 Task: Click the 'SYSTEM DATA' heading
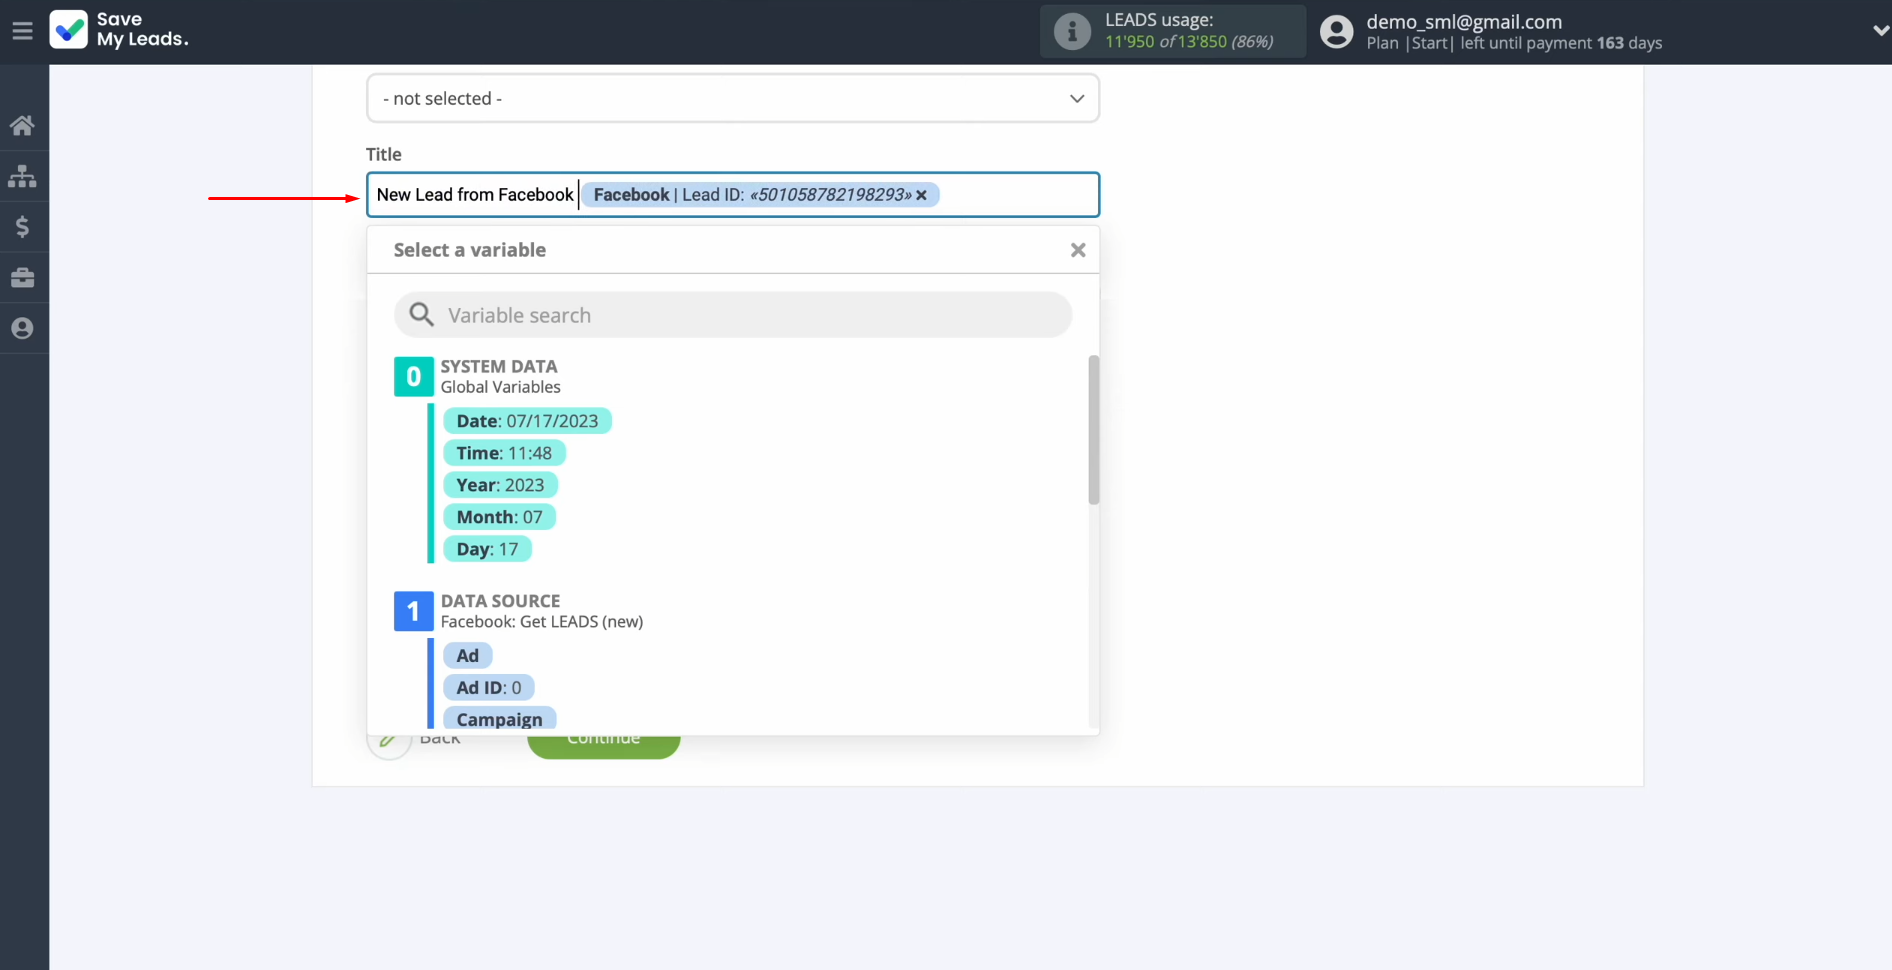499,366
